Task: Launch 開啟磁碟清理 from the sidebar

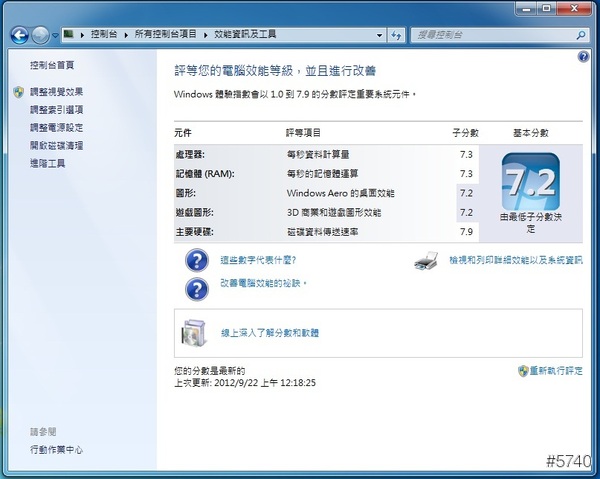Action: point(56,145)
